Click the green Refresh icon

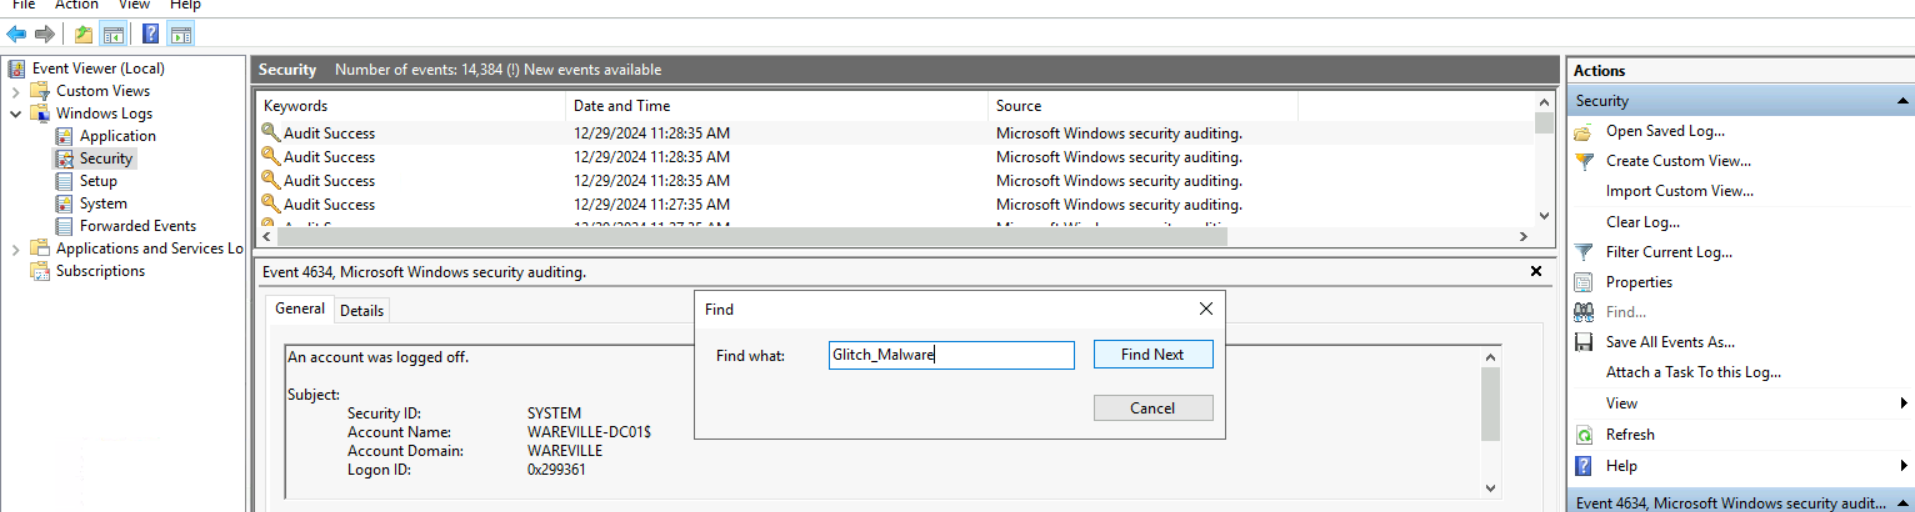click(1584, 435)
